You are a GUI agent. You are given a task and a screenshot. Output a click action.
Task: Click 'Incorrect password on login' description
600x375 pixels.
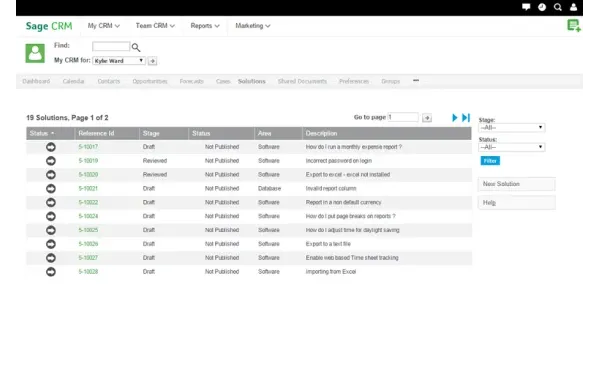339,161
